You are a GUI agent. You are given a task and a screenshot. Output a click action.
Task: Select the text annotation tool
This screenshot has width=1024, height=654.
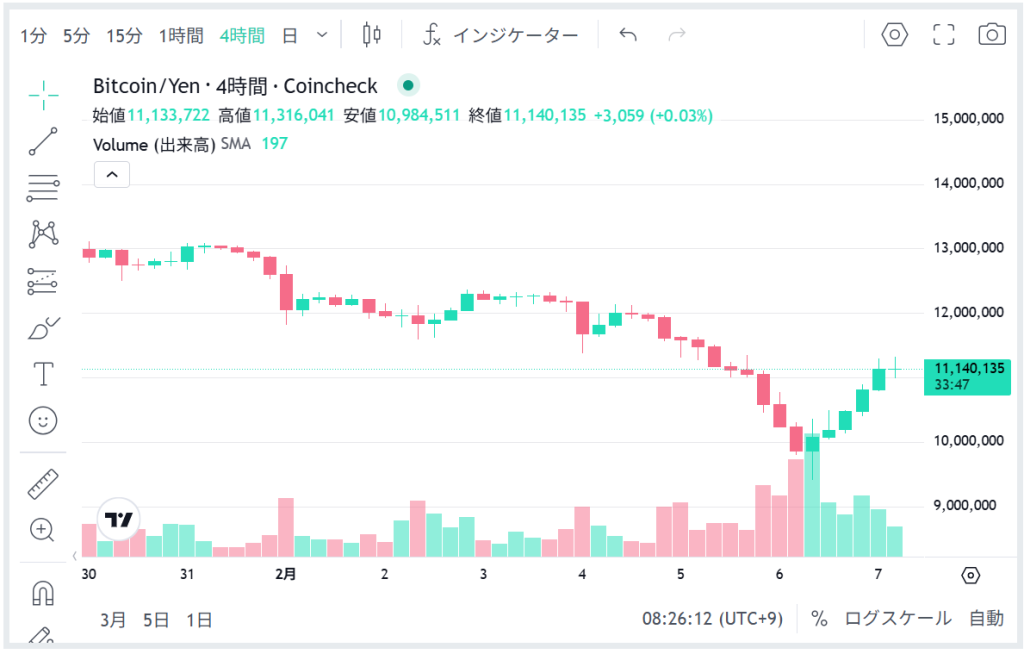pos(44,374)
